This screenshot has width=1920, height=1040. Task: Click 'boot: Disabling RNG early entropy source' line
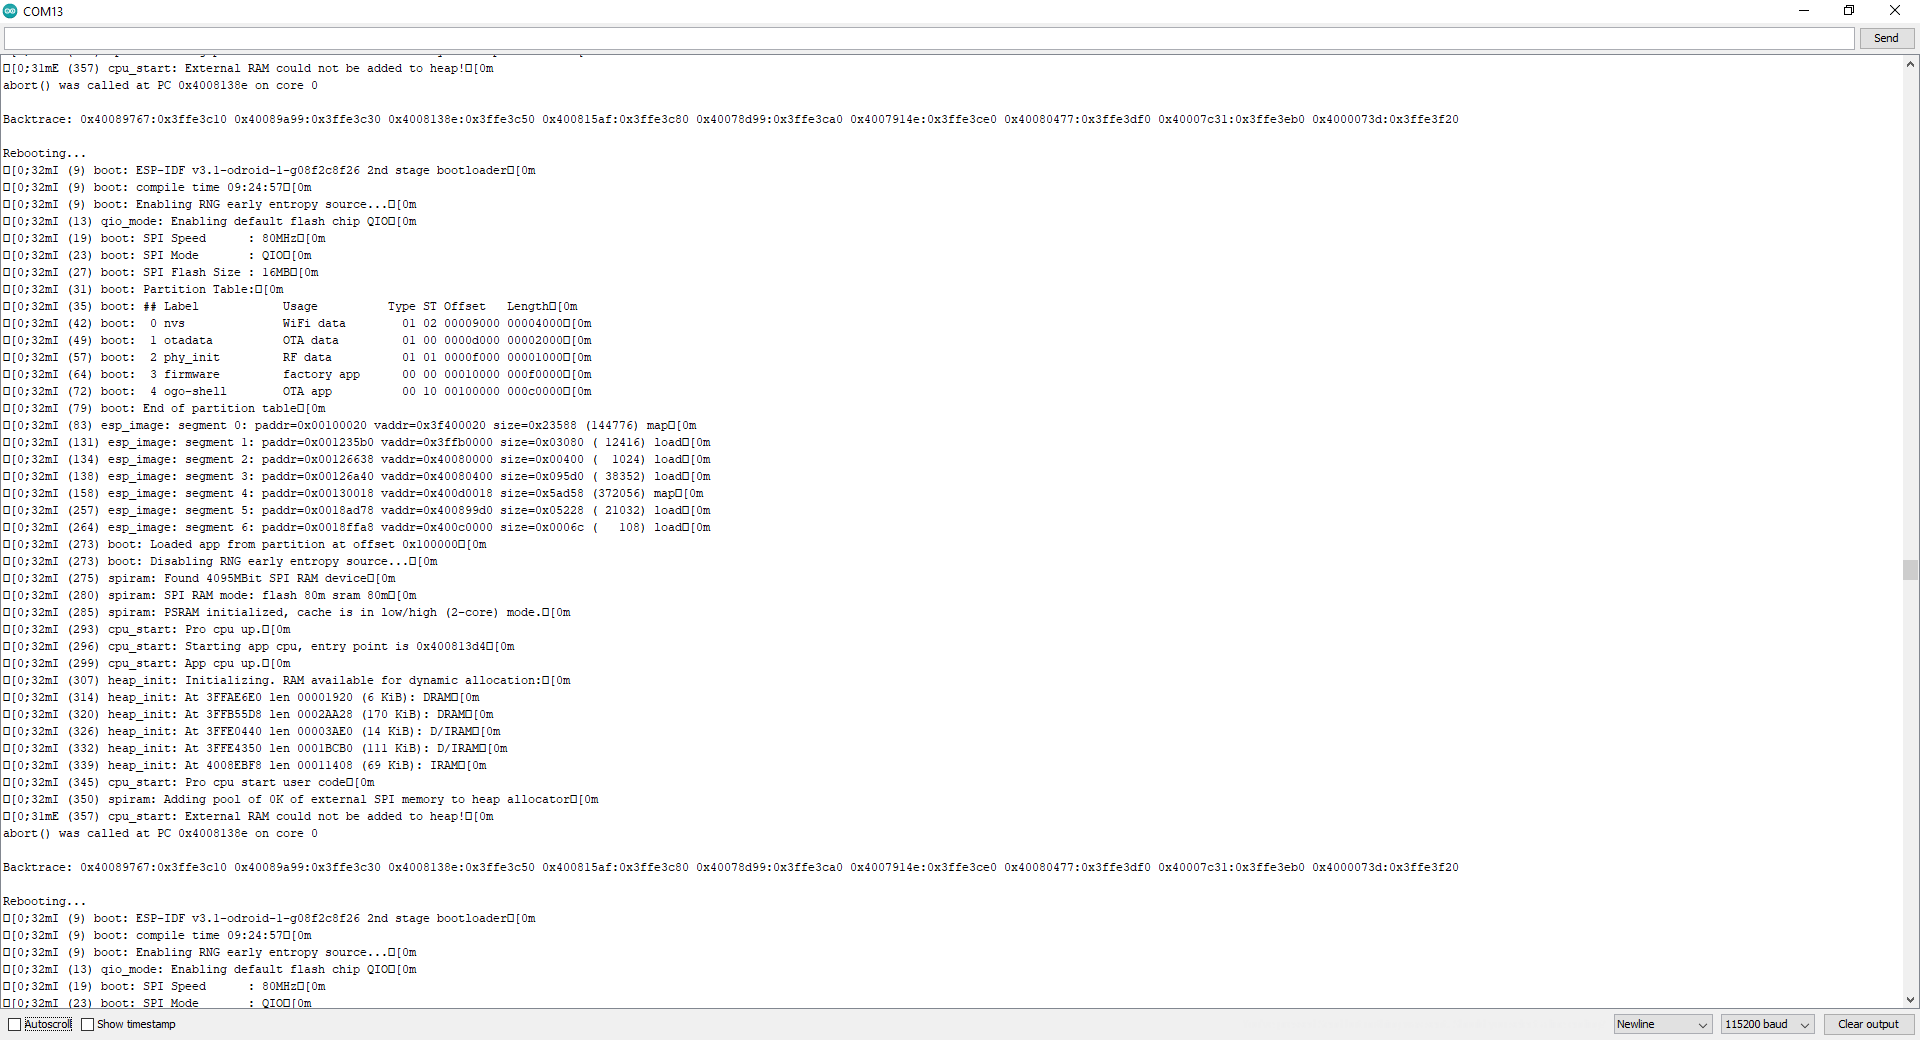220,561
